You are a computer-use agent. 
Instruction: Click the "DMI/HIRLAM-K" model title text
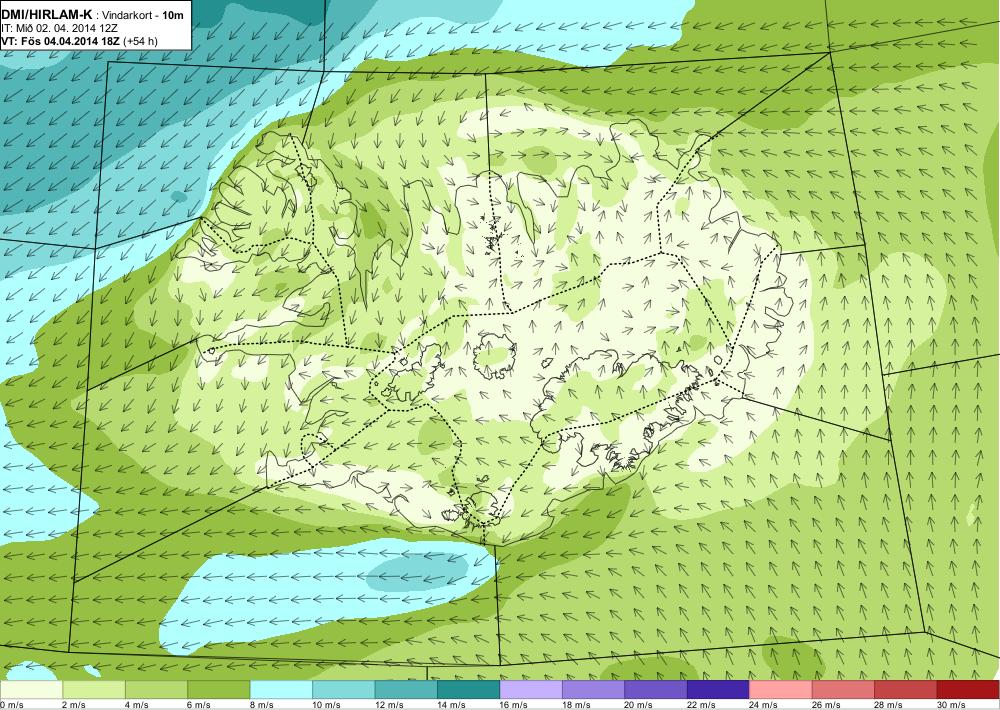pos(47,15)
